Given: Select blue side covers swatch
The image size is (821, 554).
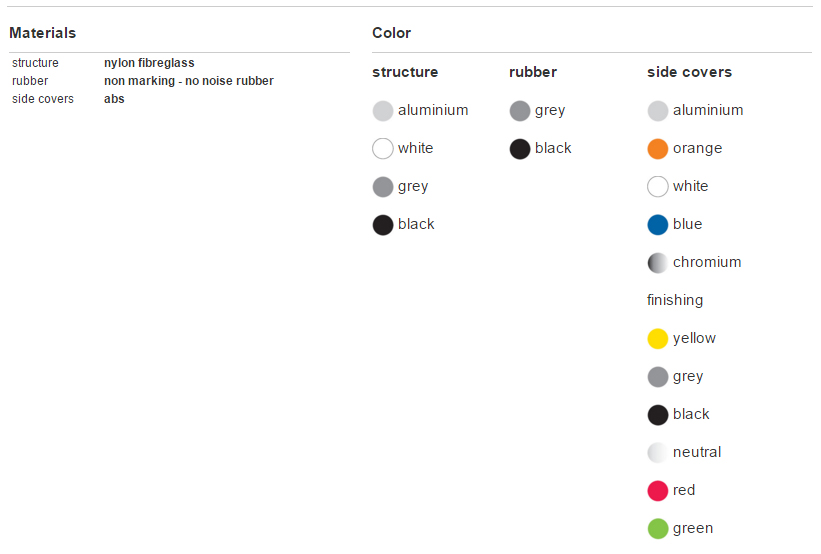Looking at the screenshot, I should [658, 225].
